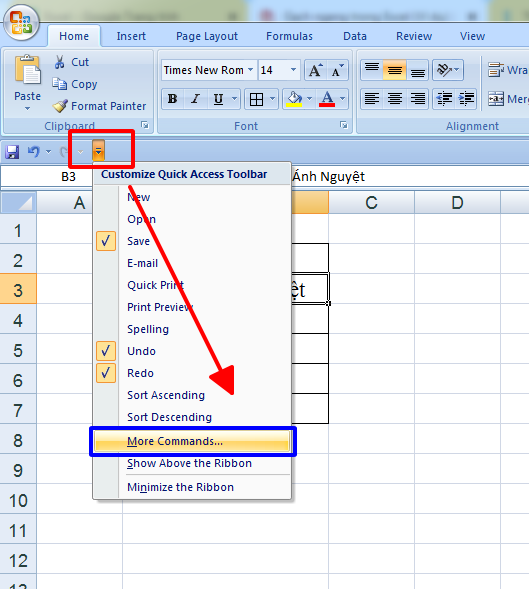Select Minimize the Ribbon
529x589 pixels.
[x=192, y=487]
